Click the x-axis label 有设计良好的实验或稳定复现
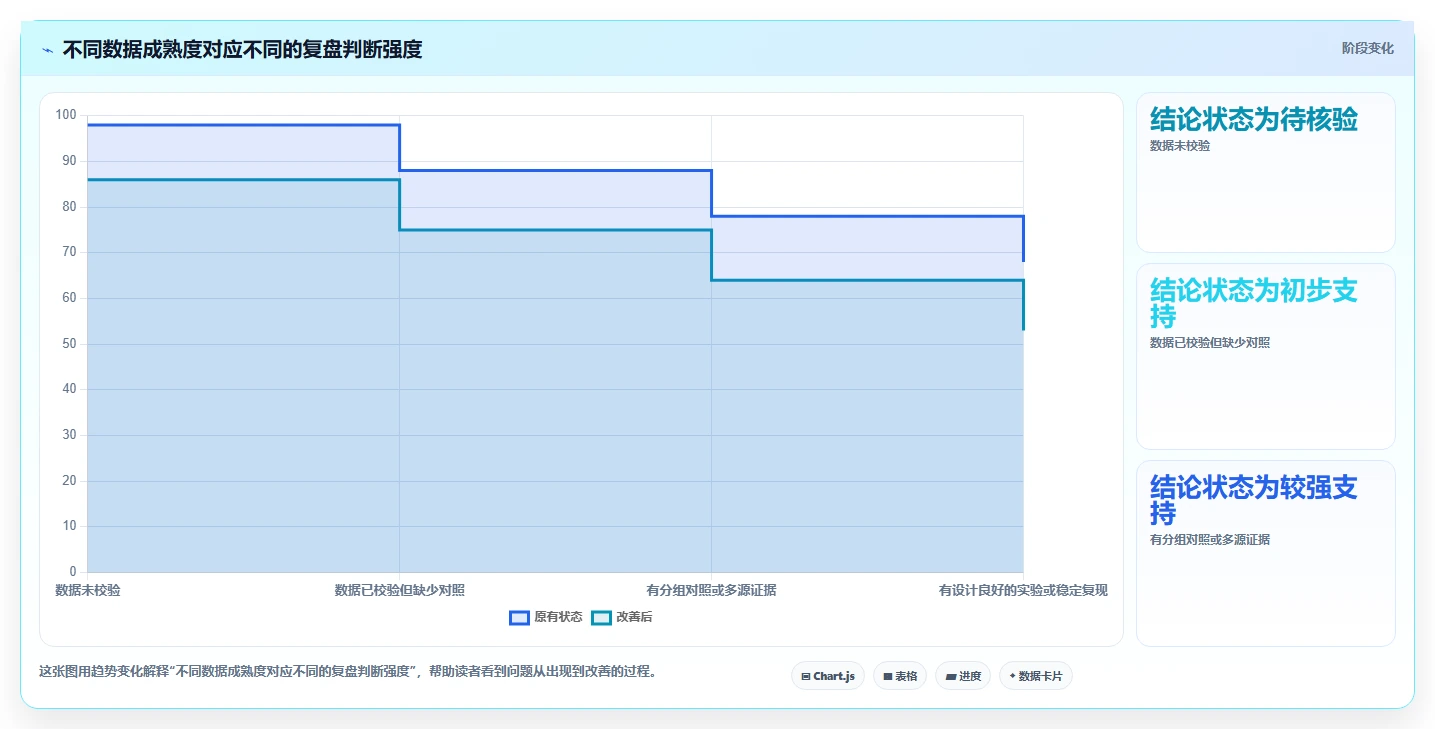Viewport: 1435px width, 729px height. pyautogui.click(x=1023, y=590)
